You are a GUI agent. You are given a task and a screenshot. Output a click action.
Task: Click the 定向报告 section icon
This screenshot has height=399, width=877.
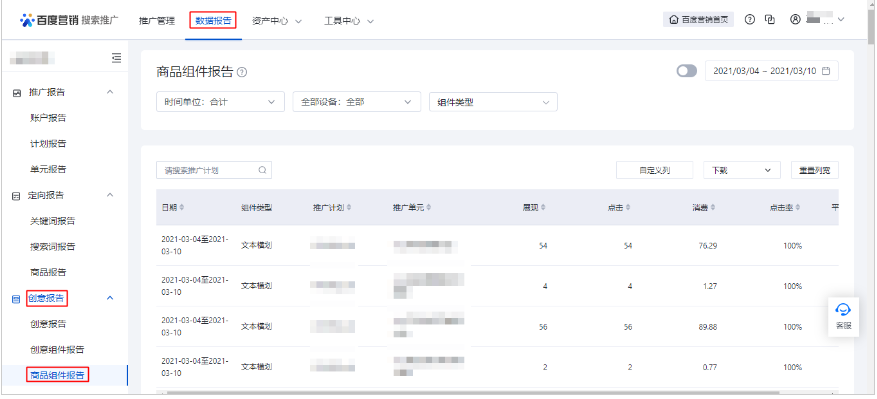17,196
